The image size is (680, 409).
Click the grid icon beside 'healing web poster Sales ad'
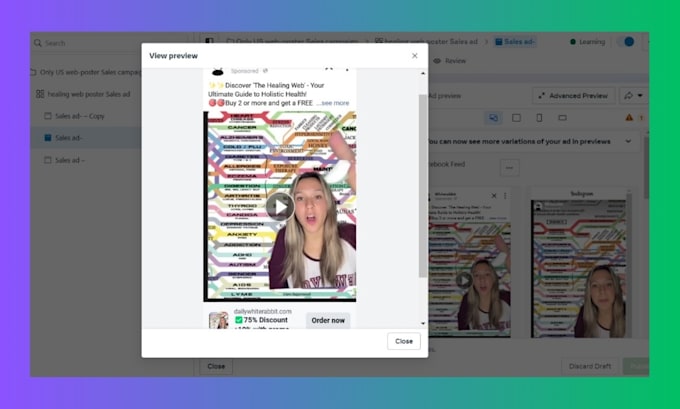40,94
